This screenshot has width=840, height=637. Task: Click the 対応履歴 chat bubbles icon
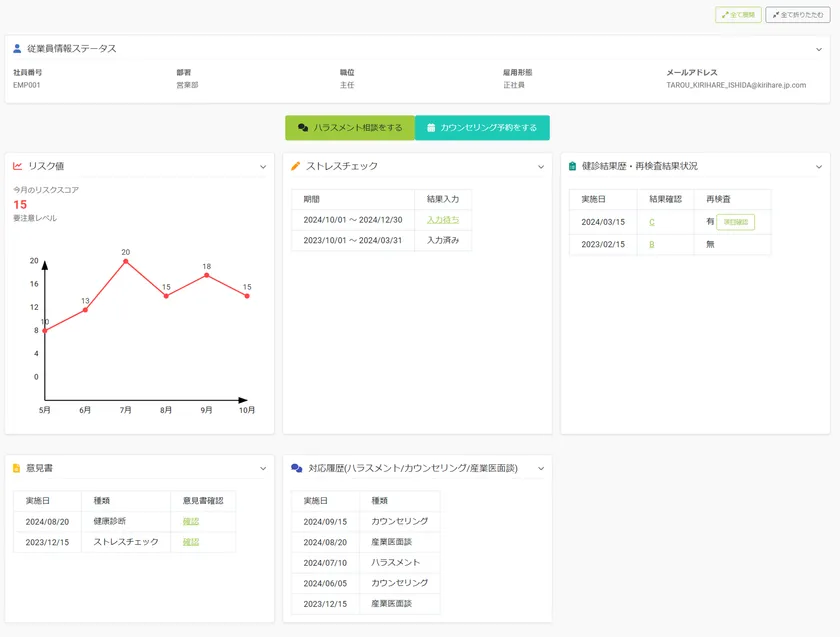pos(295,468)
